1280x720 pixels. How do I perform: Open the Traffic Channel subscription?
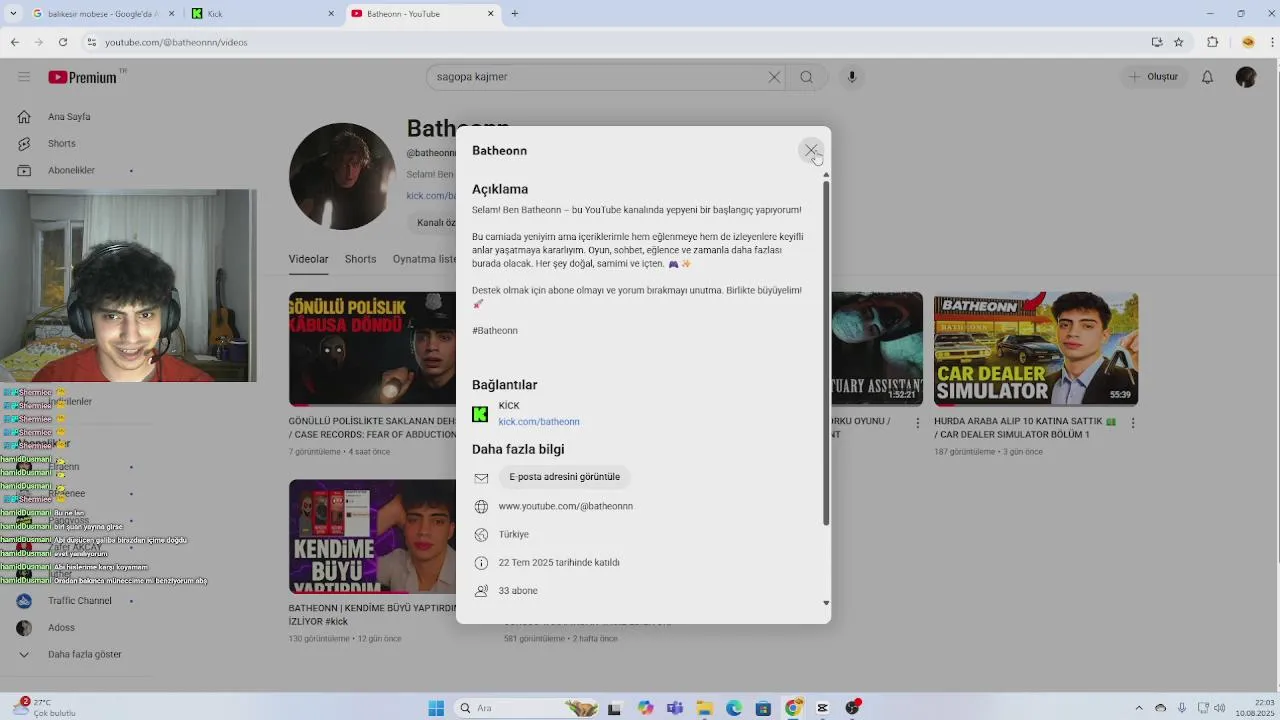pyautogui.click(x=80, y=601)
